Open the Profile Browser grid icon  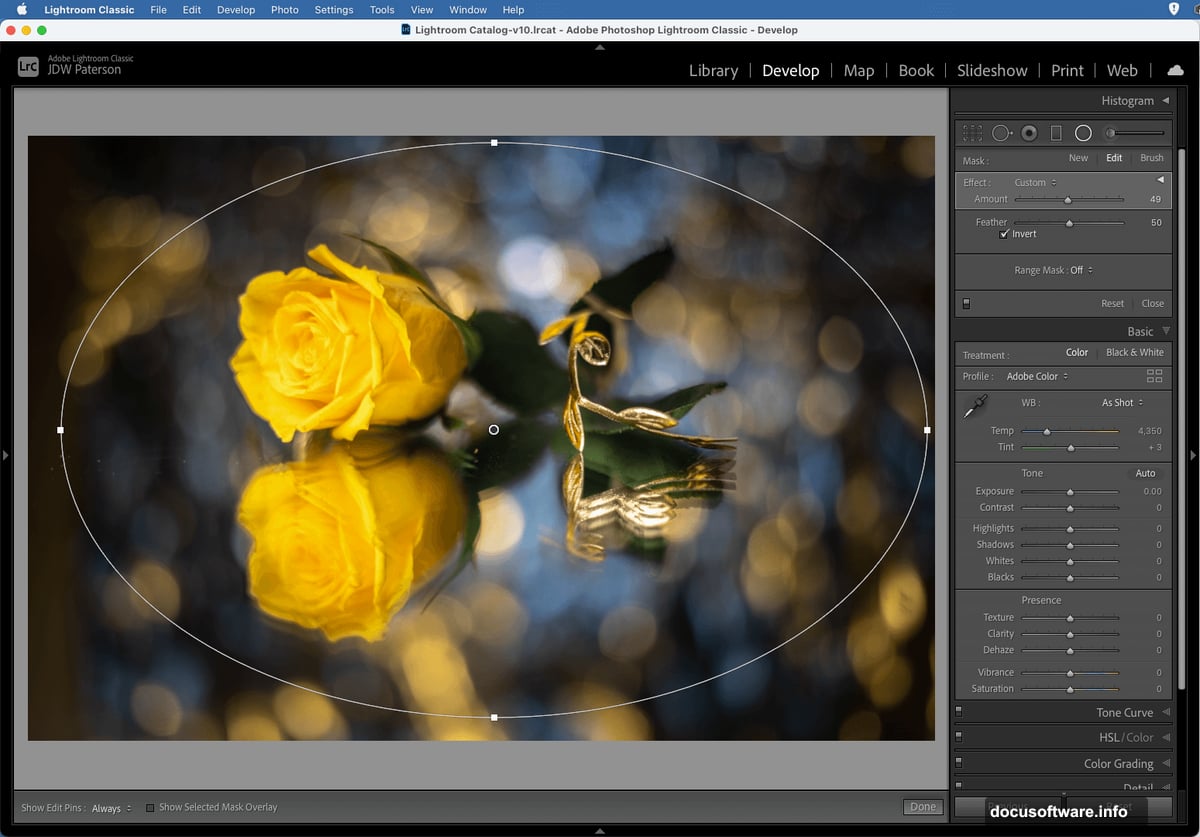click(1155, 376)
